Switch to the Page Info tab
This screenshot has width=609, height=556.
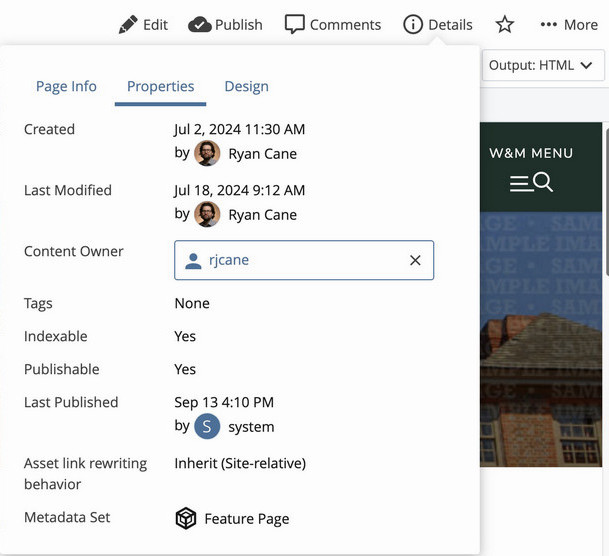tap(66, 86)
